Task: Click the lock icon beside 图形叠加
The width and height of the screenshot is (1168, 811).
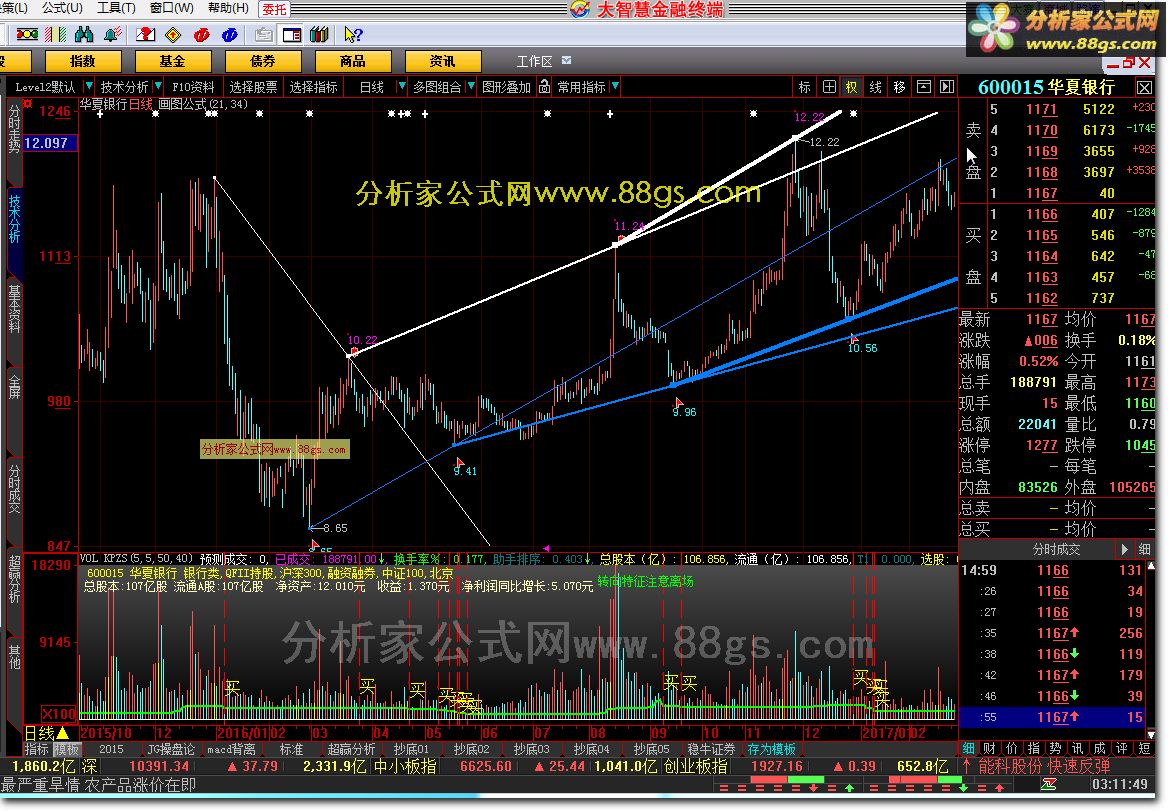Action: point(545,86)
